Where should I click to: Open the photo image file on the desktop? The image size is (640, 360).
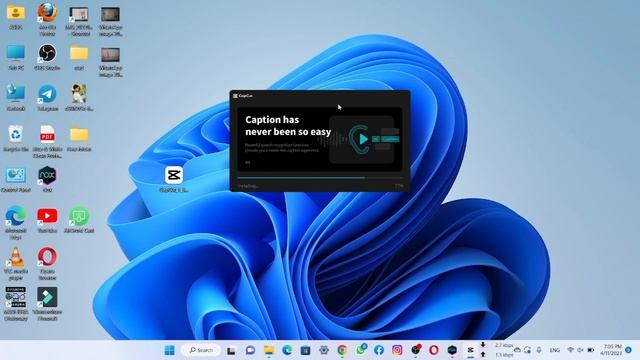[79, 94]
